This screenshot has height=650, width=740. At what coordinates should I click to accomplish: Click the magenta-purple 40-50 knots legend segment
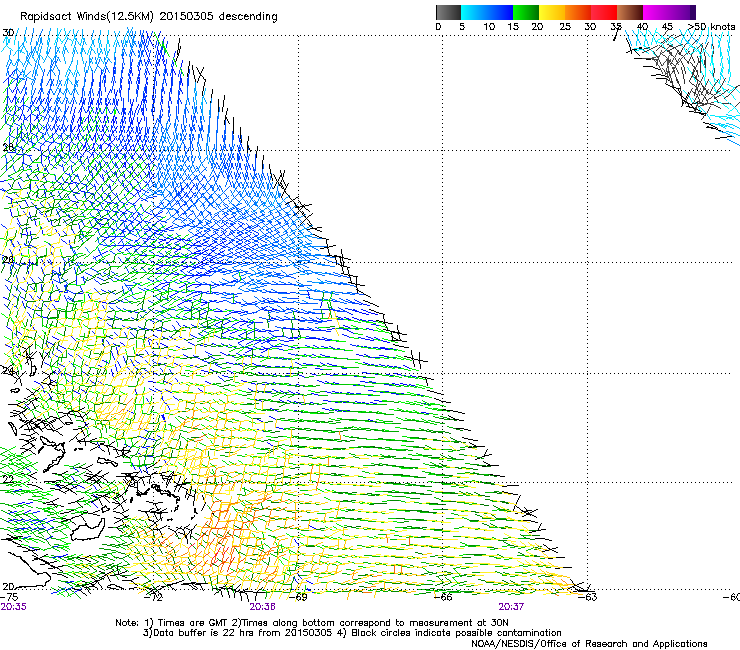coord(669,12)
